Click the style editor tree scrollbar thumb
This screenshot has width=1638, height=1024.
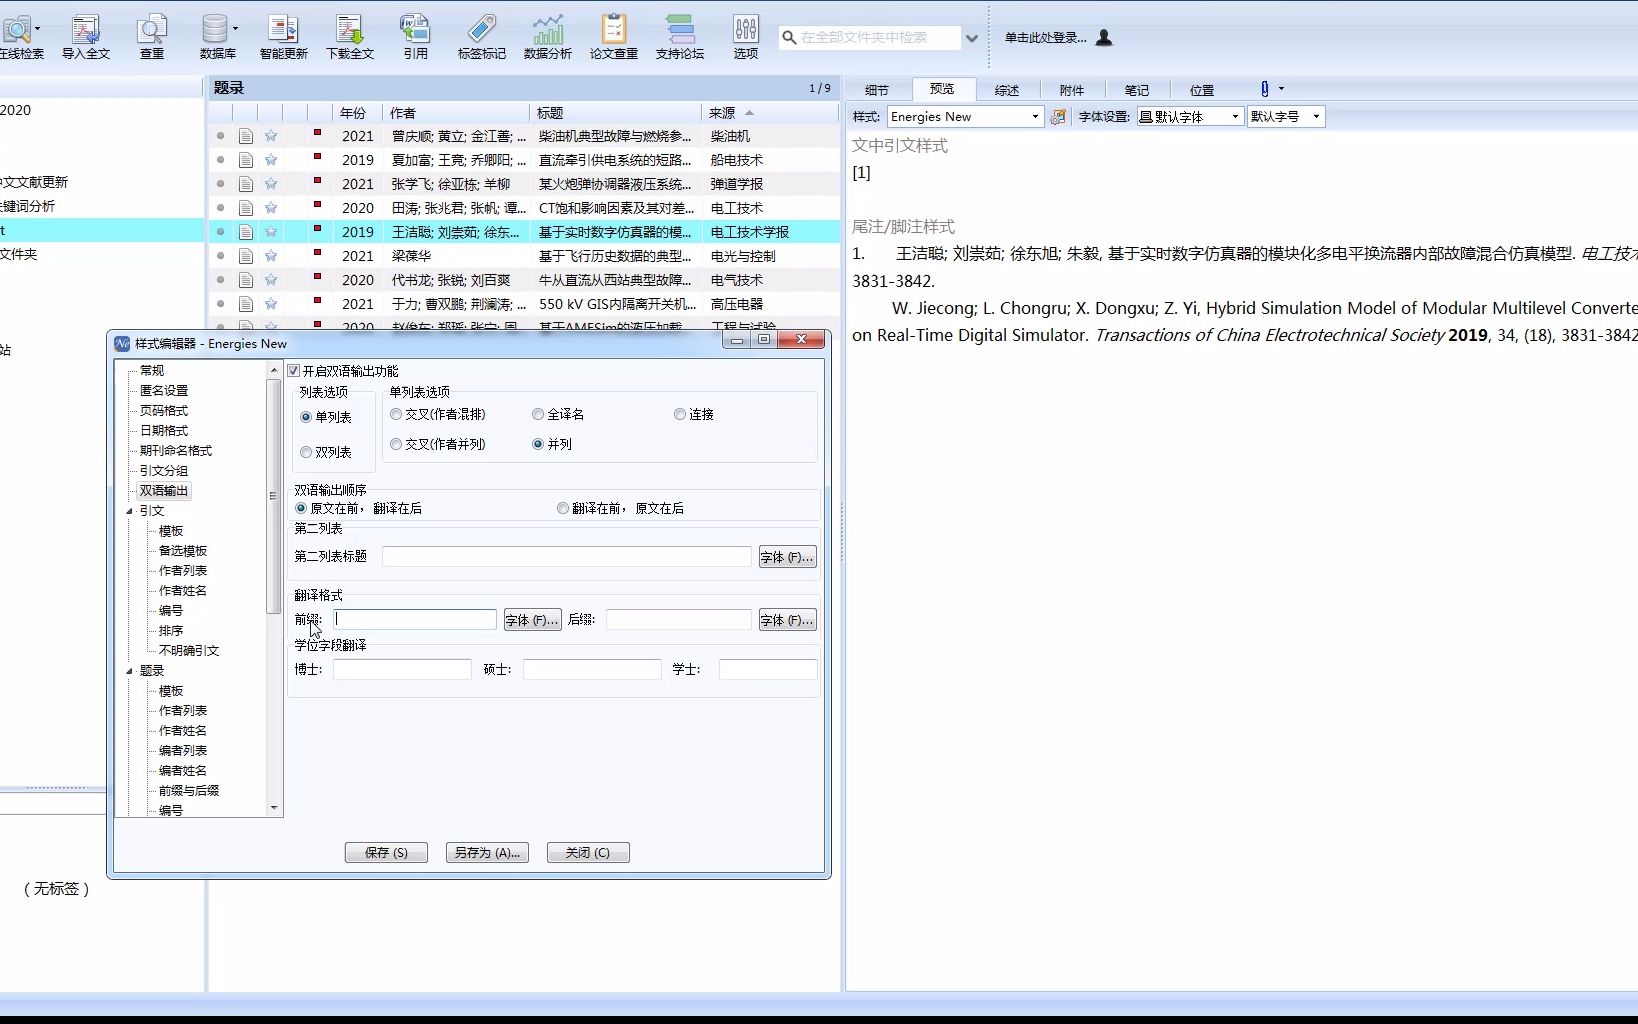pyautogui.click(x=273, y=496)
